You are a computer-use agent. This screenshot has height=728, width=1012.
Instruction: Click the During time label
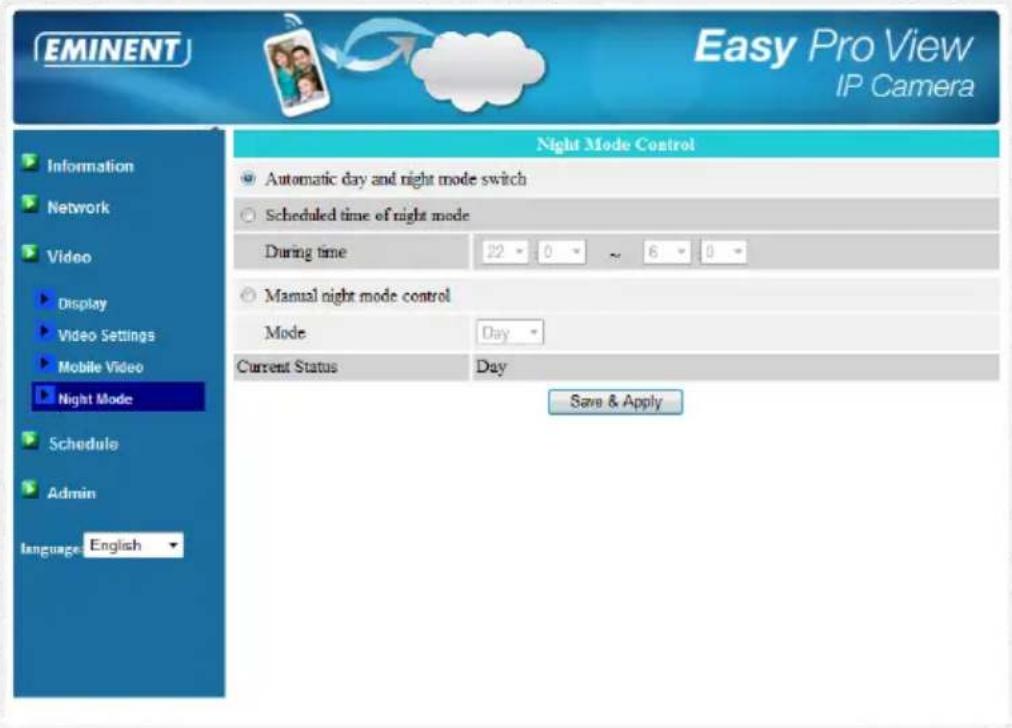coord(306,252)
